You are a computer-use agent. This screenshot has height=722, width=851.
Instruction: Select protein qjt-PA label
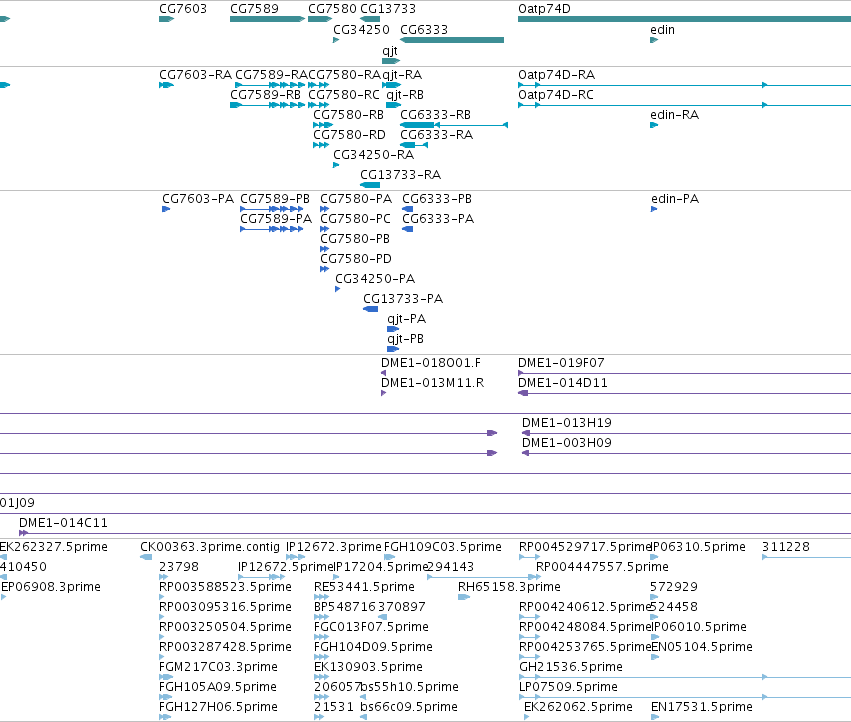coord(407,319)
